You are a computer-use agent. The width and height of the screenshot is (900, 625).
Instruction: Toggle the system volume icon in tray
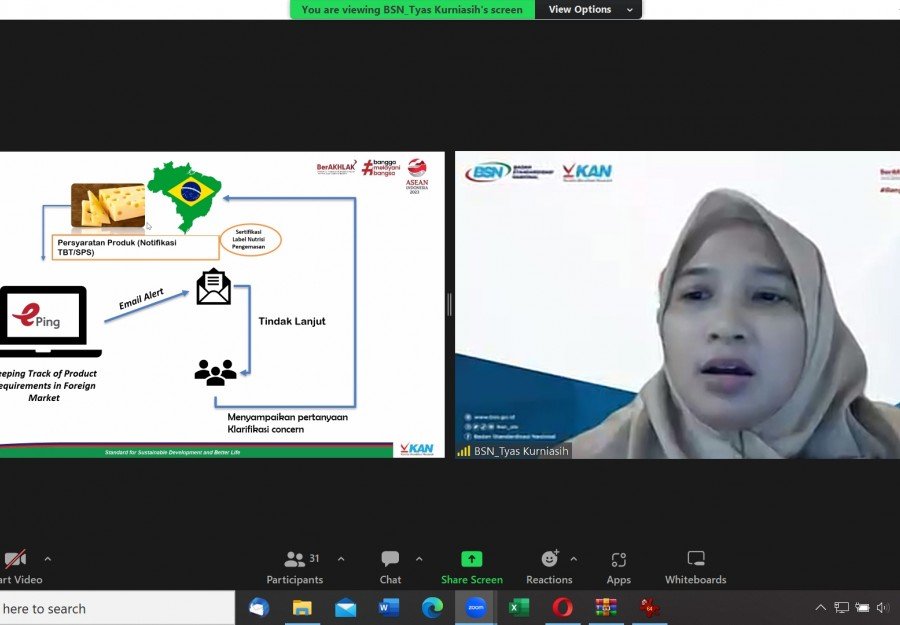(883, 608)
